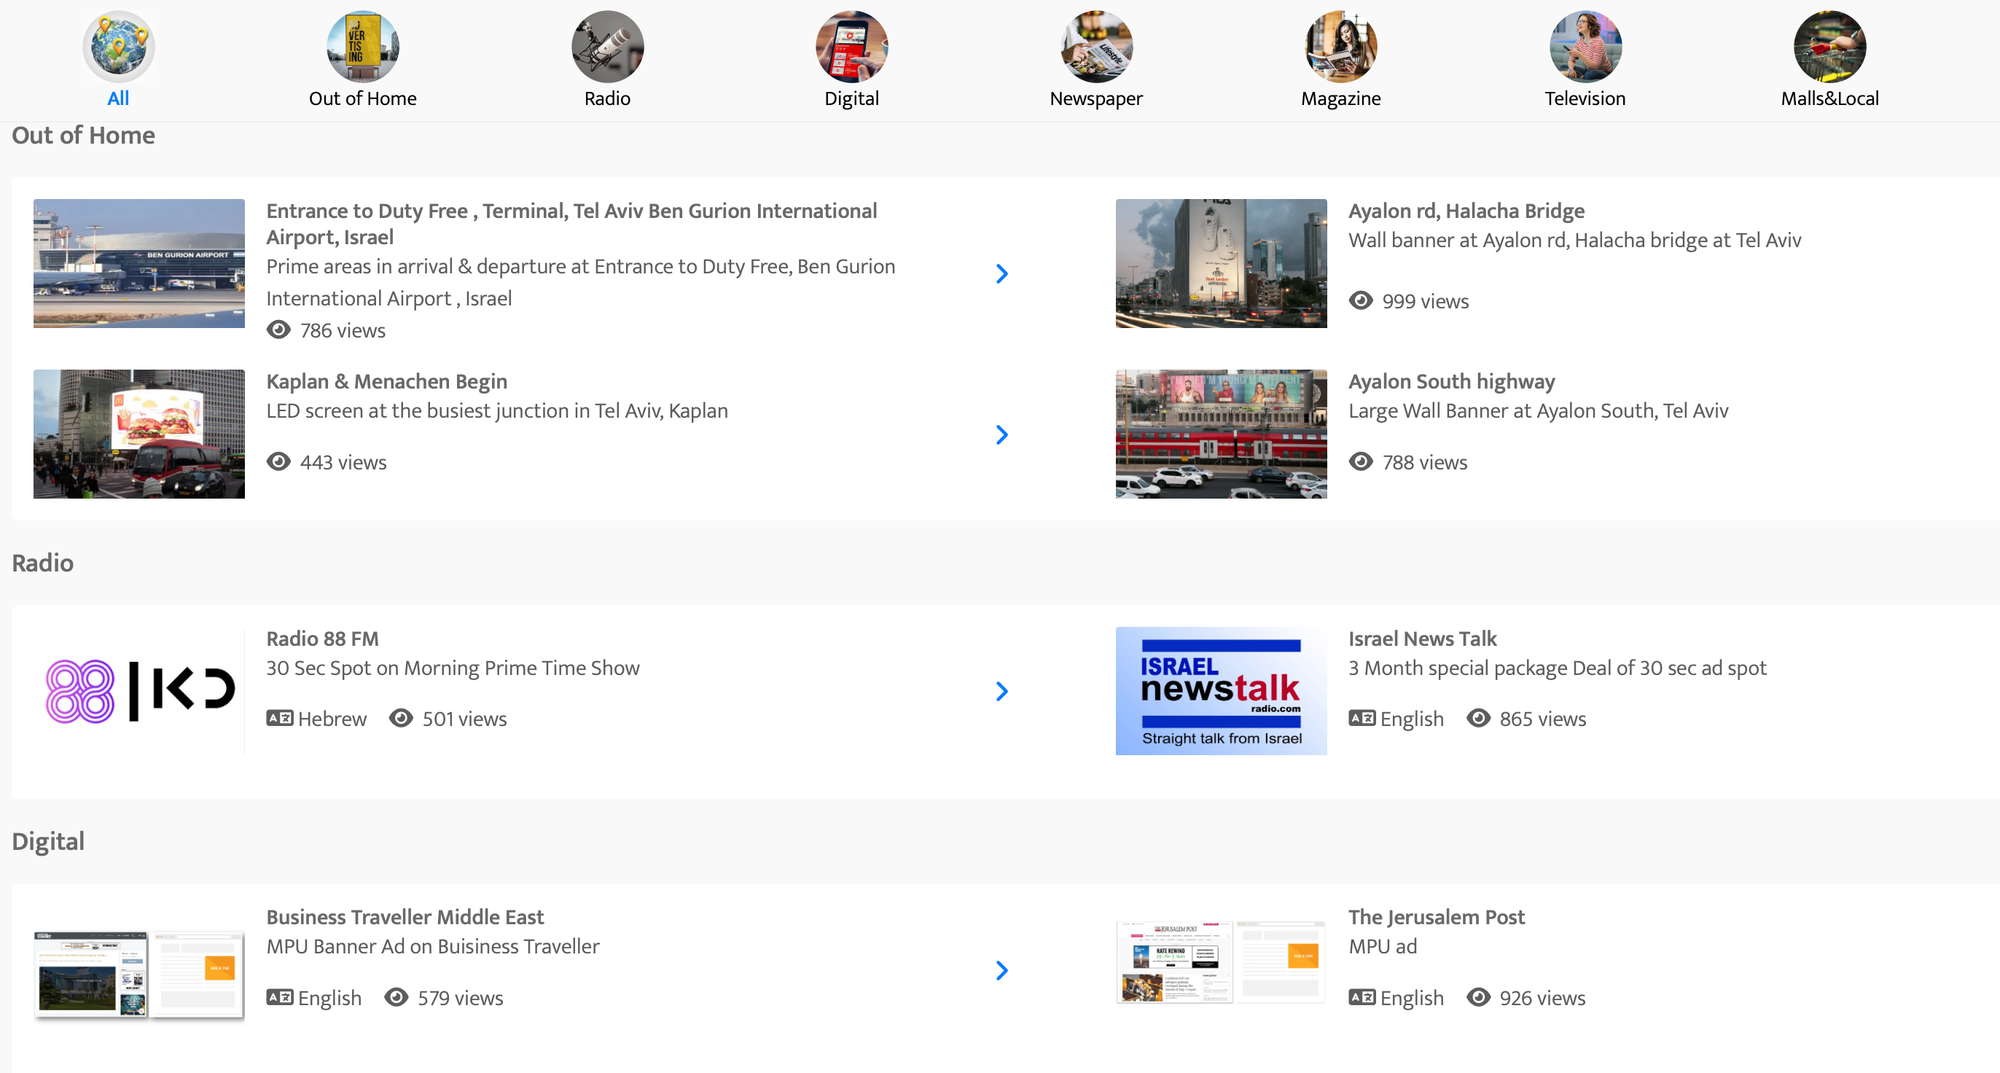
Task: Choose the Radio microphone icon
Action: tap(608, 47)
